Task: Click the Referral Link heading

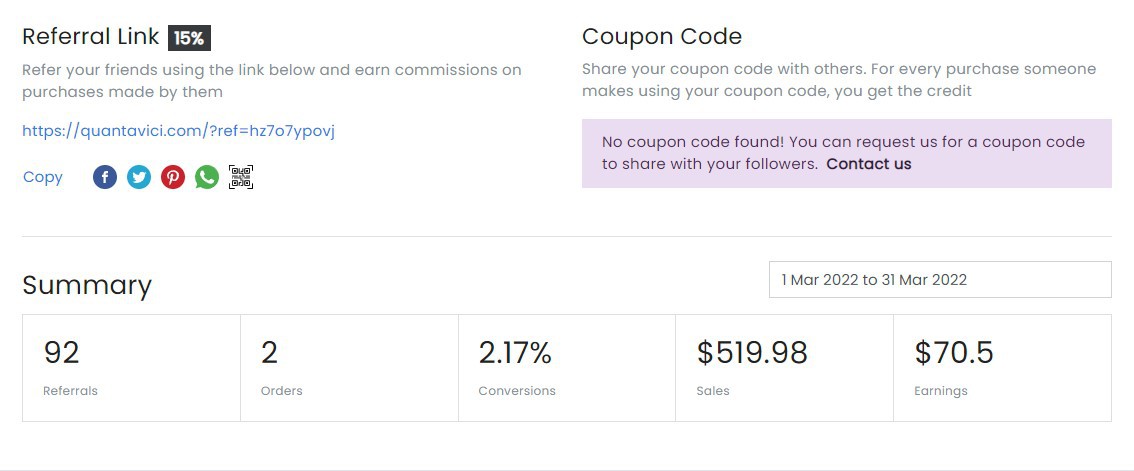Action: coord(90,37)
